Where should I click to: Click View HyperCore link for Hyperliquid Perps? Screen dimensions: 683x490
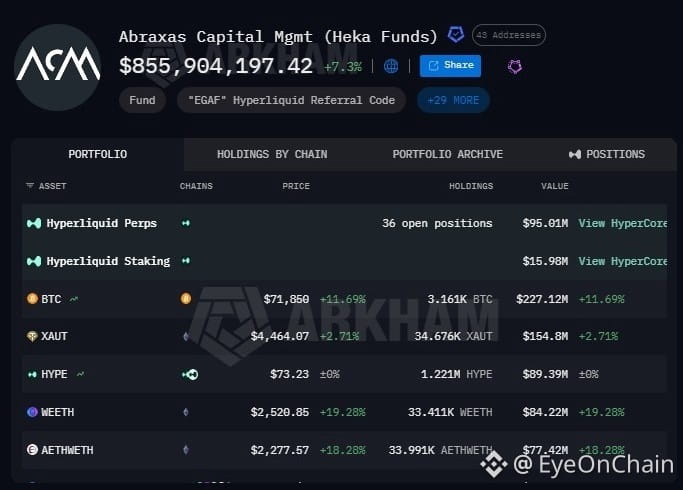tap(623, 223)
